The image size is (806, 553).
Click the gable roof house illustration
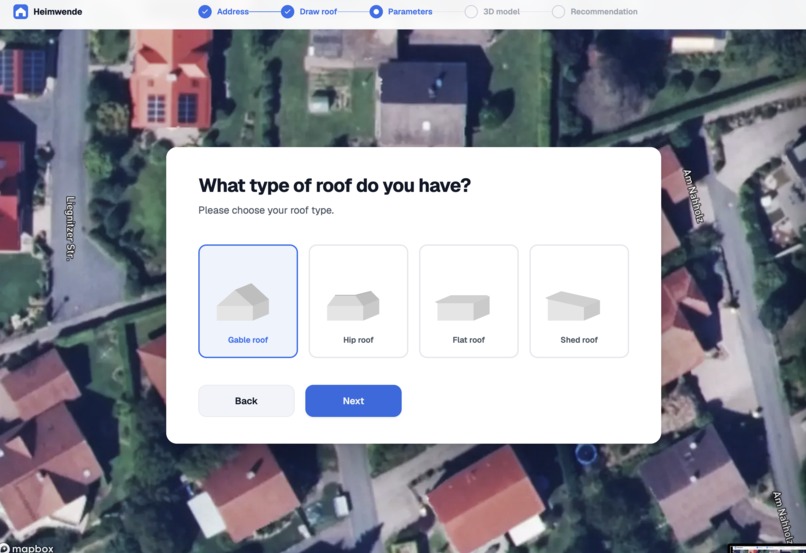click(243, 302)
